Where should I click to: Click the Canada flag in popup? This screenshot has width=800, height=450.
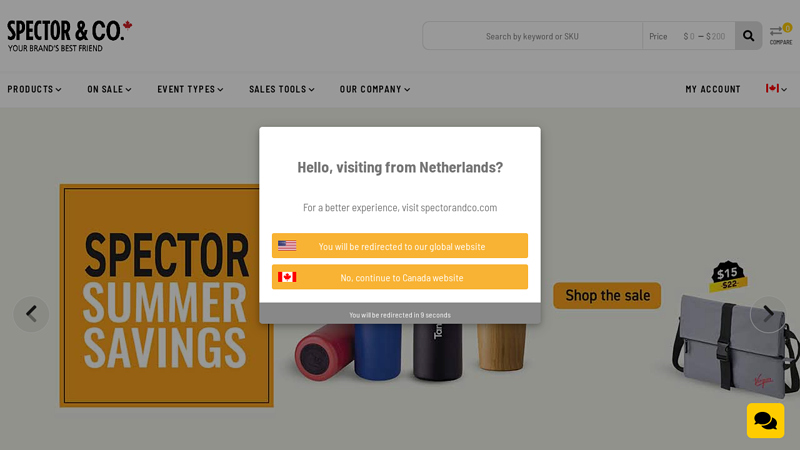(x=287, y=277)
